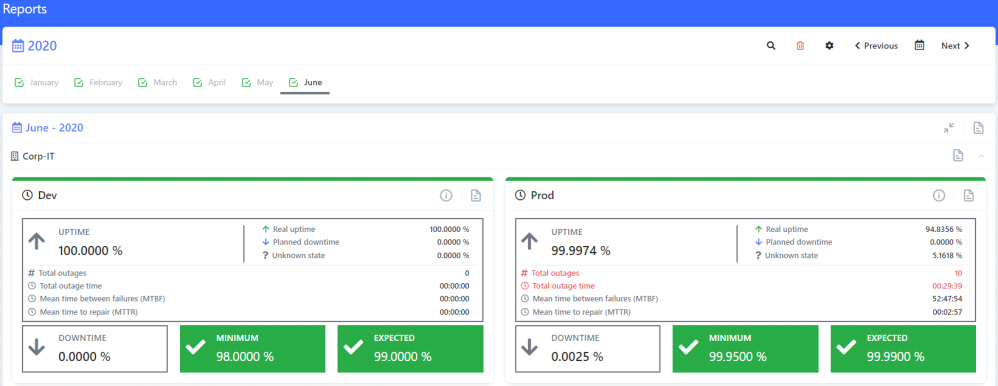Screen dimensions: 998x386
Task: Select the January tab
Action: click(37, 82)
